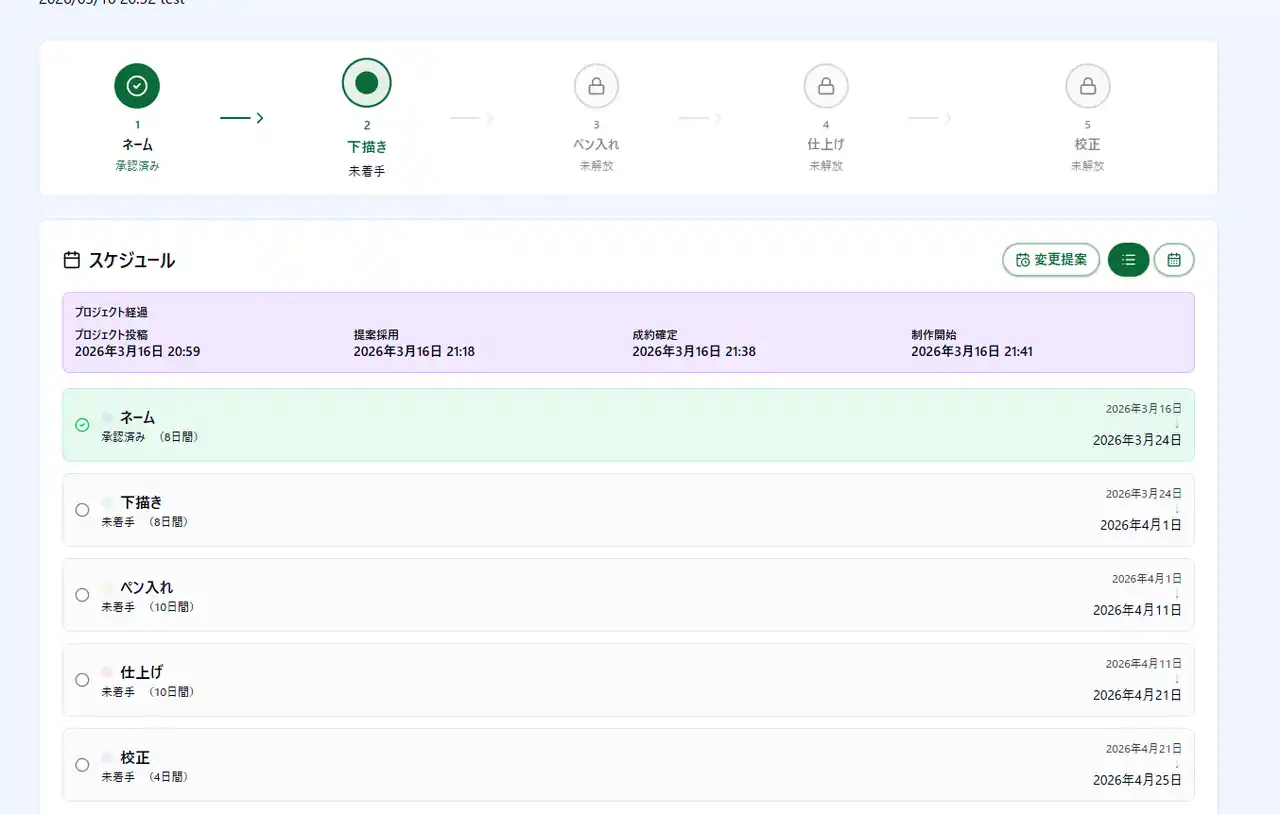Select the ペン入れ row status circle
The image size is (1280, 814).
click(x=82, y=595)
